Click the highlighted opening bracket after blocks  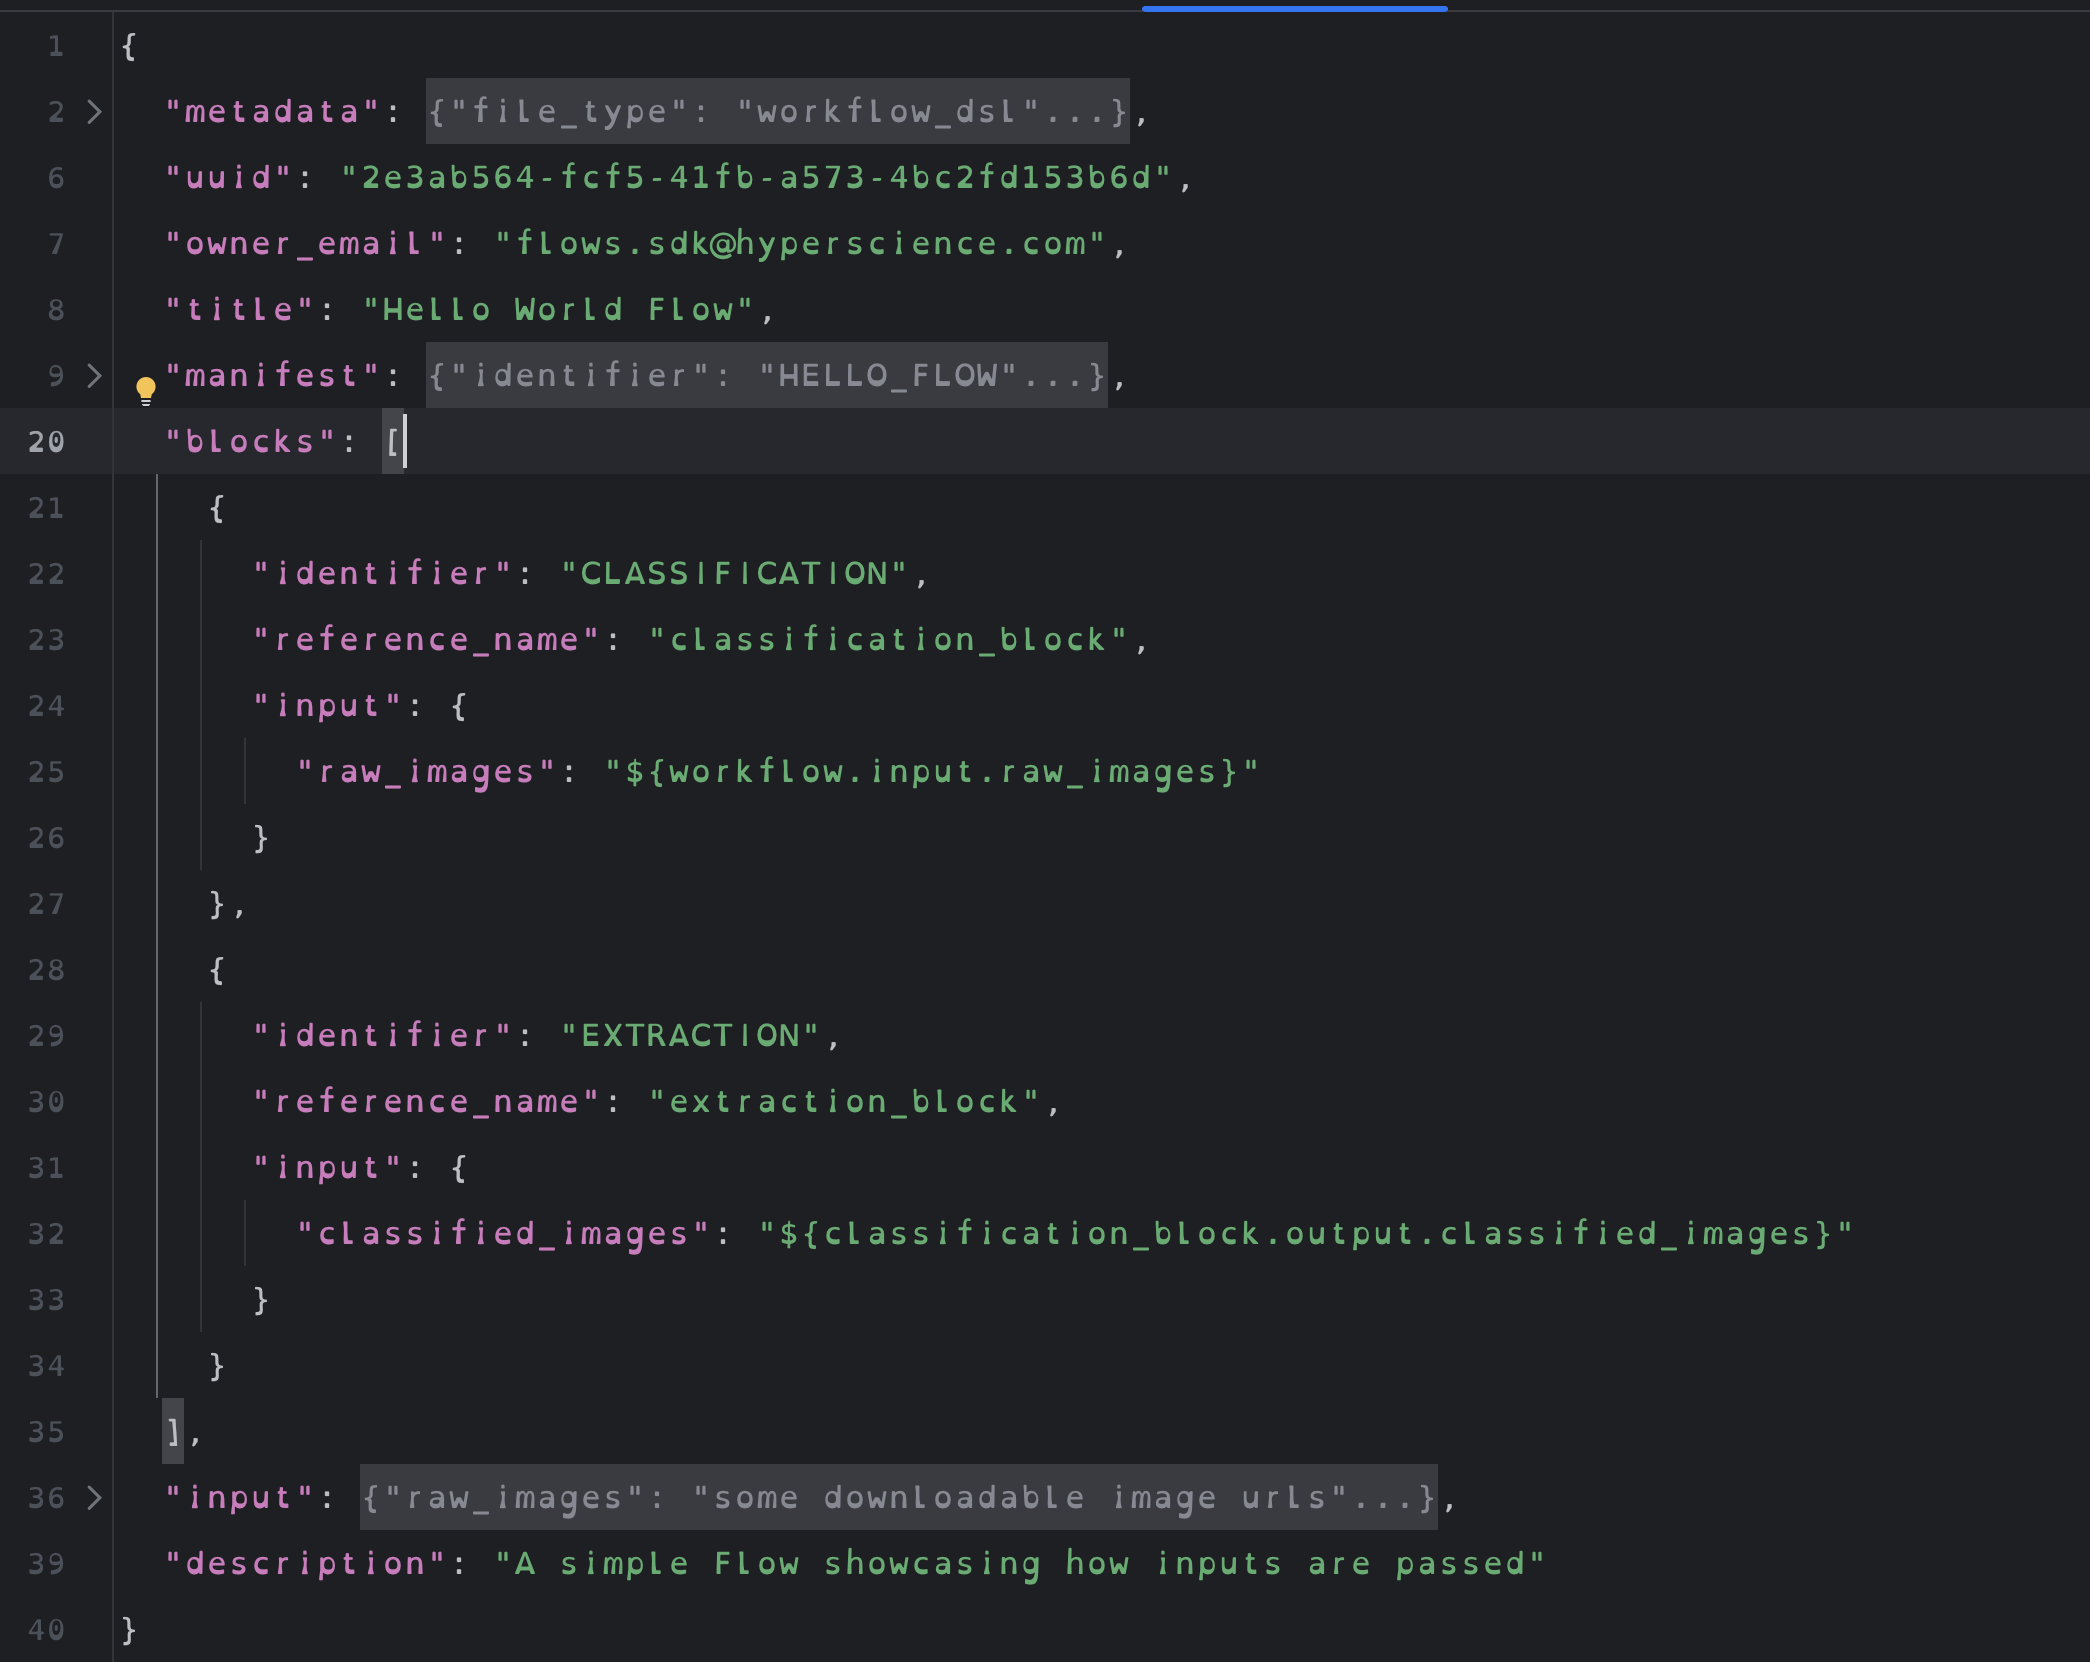pos(392,441)
